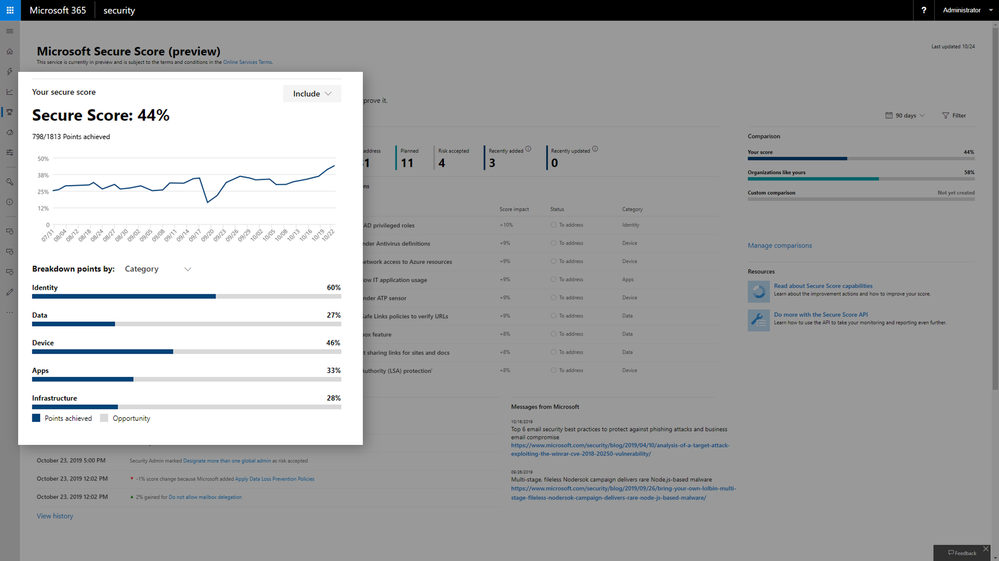Open the help question mark icon
Screen dimensions: 999x561
point(923,10)
